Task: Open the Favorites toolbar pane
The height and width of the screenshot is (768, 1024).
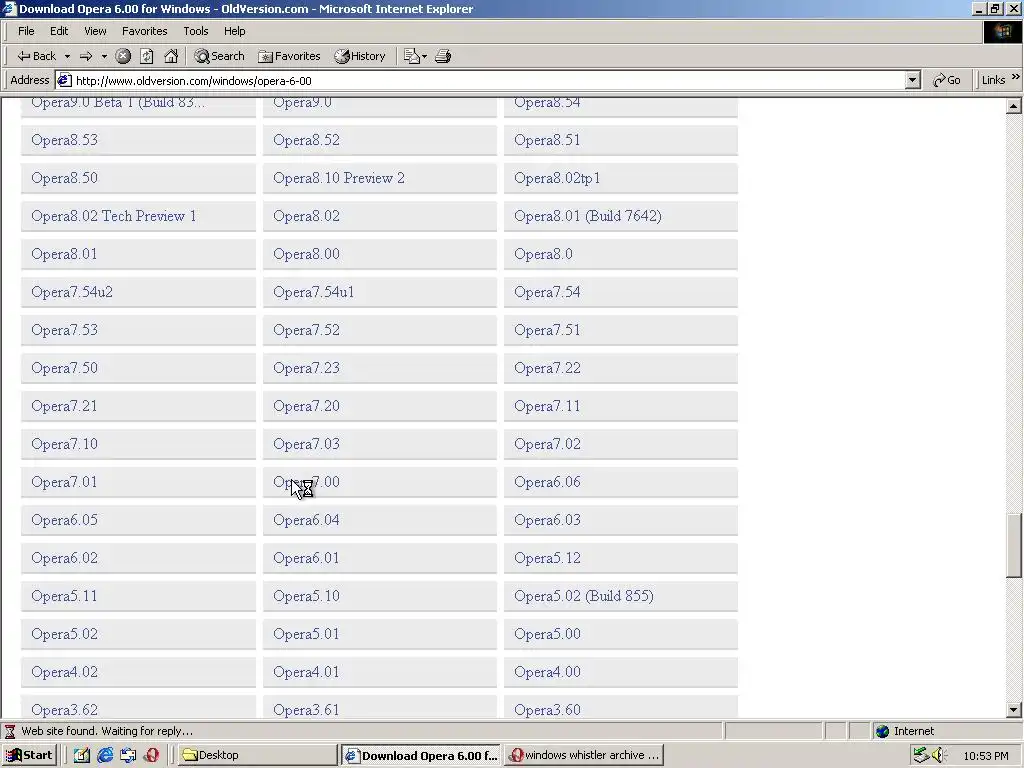Action: (x=289, y=56)
